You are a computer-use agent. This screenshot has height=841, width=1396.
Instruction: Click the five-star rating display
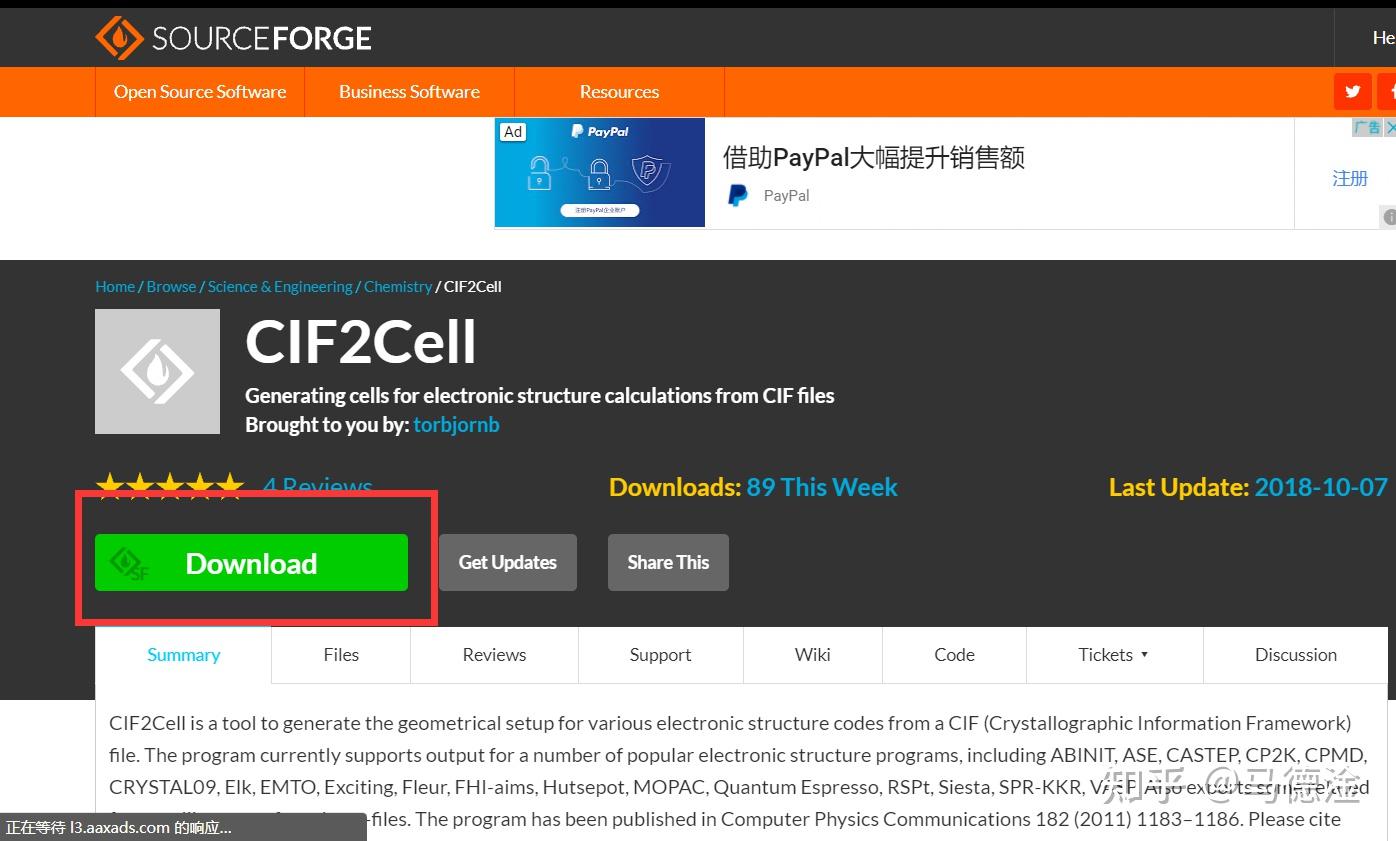[x=170, y=485]
